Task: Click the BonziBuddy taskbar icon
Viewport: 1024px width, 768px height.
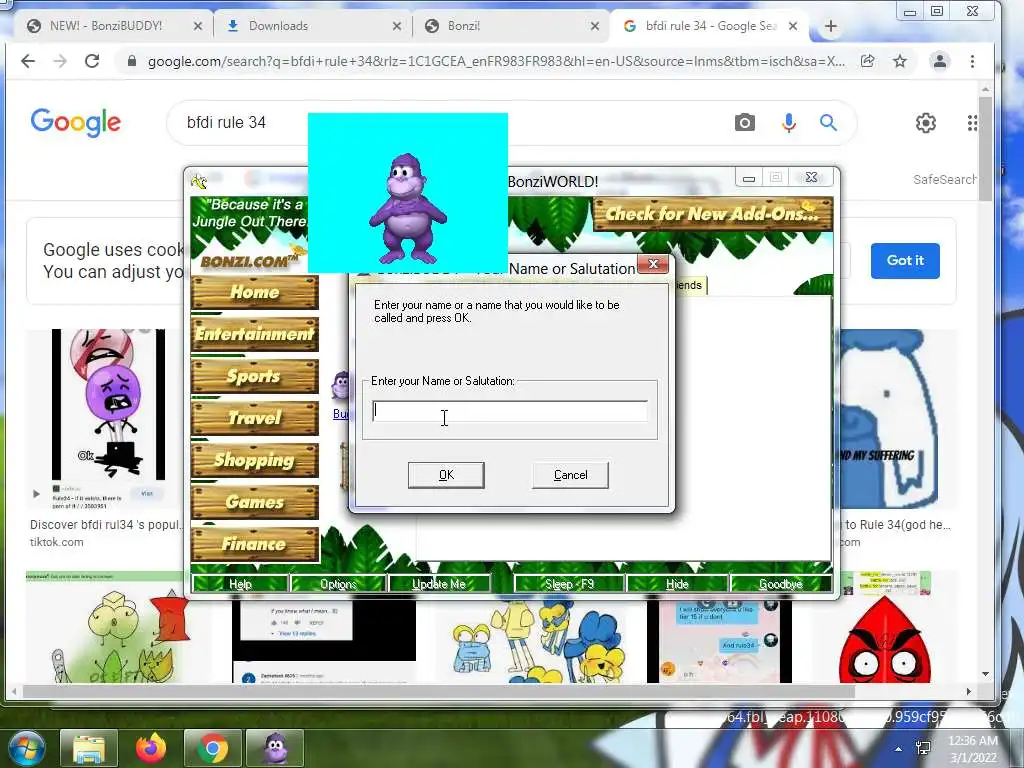Action: (275, 748)
